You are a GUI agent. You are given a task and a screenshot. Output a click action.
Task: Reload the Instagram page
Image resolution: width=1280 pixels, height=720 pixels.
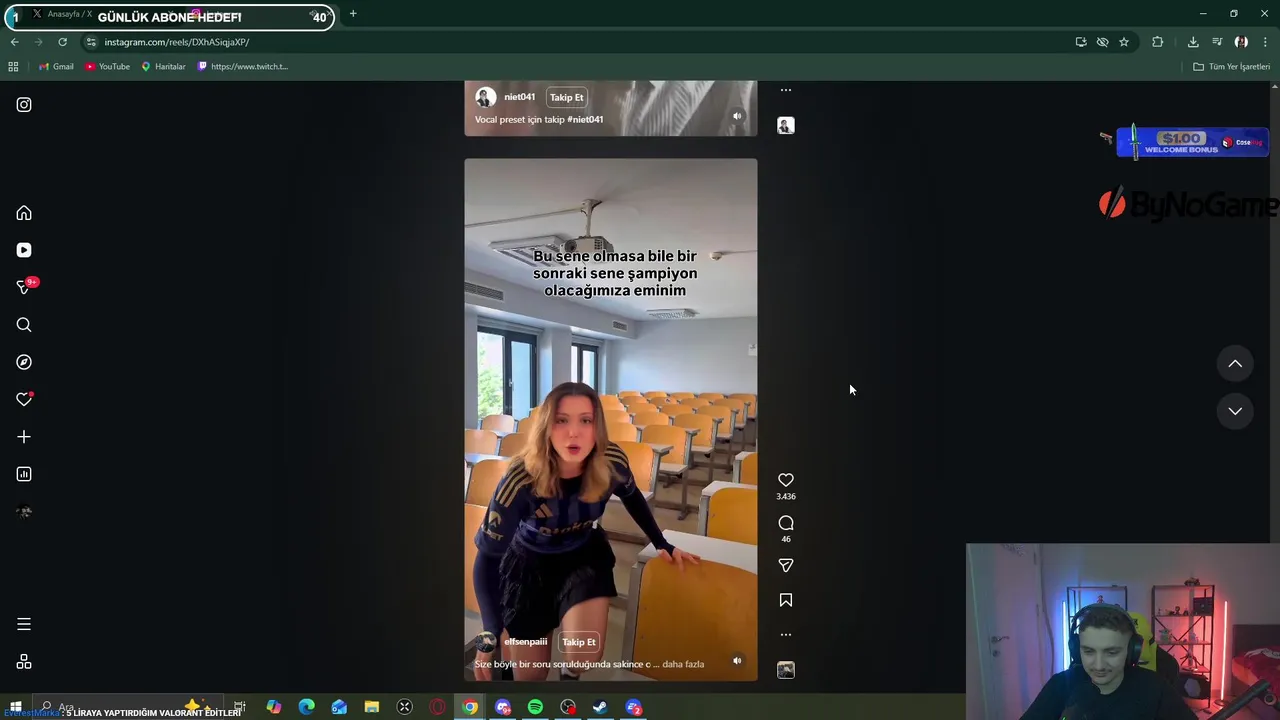pos(62,42)
